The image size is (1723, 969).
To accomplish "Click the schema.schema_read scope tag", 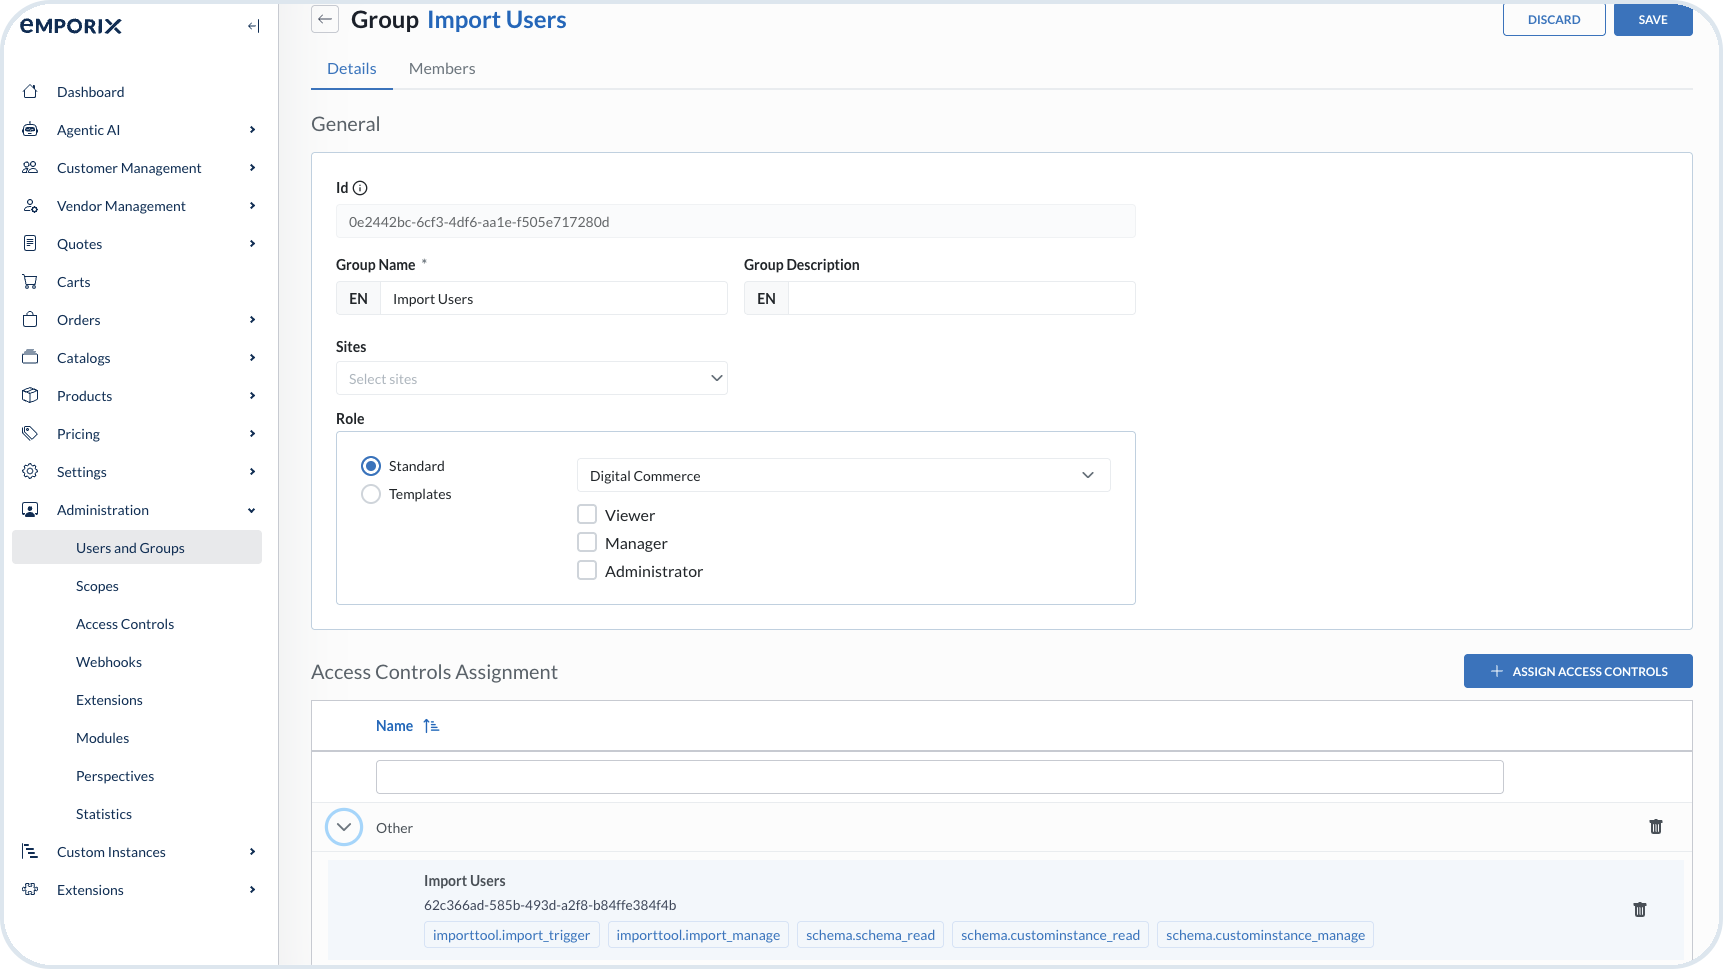I will coord(870,935).
